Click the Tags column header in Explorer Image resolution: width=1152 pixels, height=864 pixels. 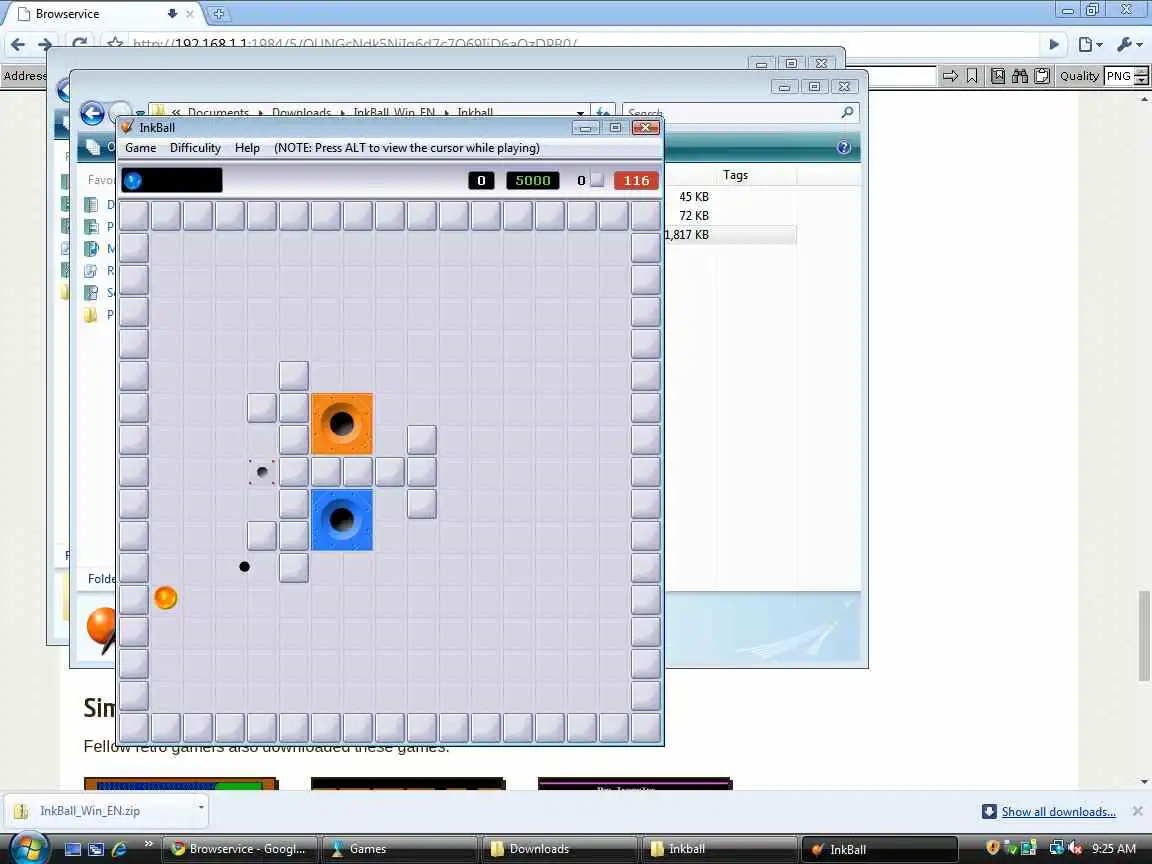pyautogui.click(x=735, y=175)
